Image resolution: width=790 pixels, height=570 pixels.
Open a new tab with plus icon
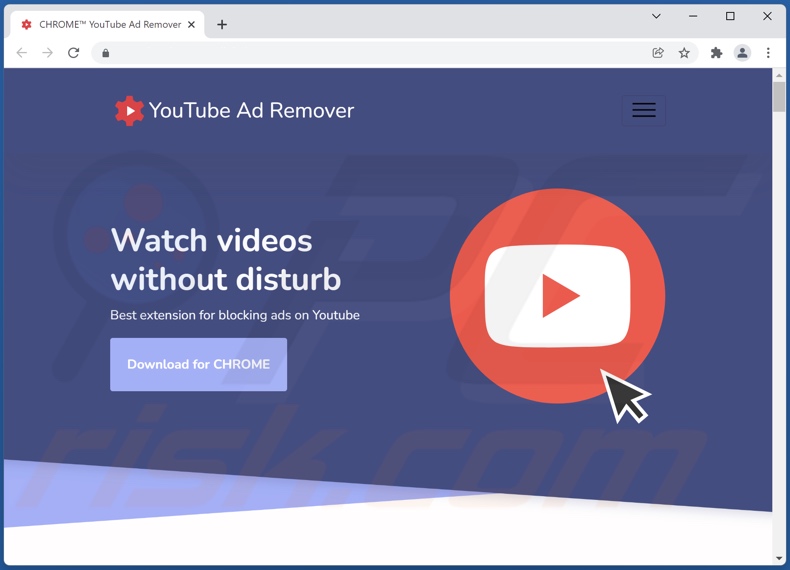click(222, 24)
